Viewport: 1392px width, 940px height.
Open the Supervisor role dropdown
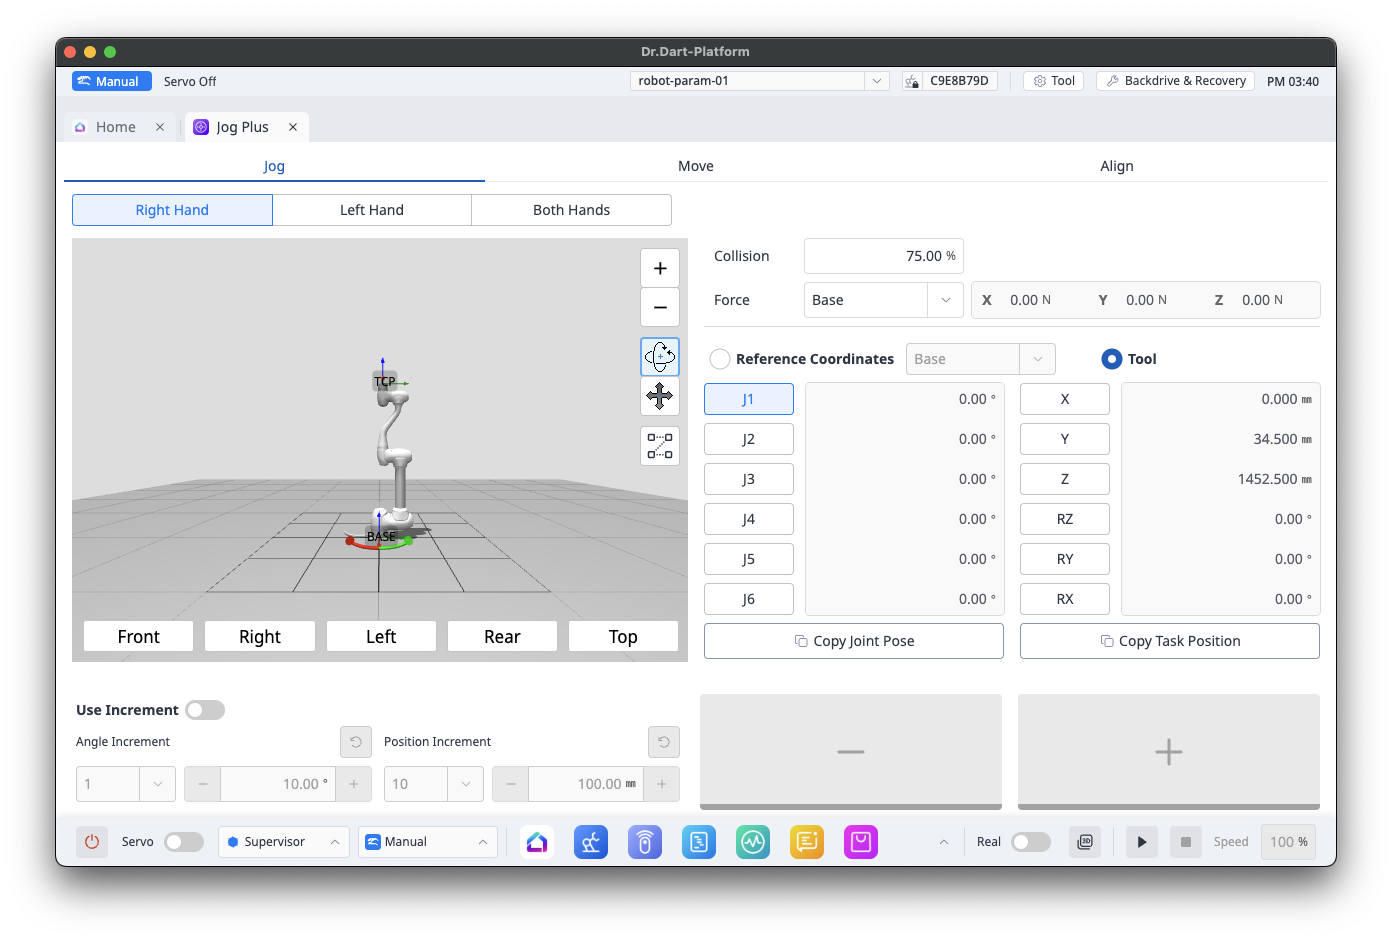(x=284, y=842)
